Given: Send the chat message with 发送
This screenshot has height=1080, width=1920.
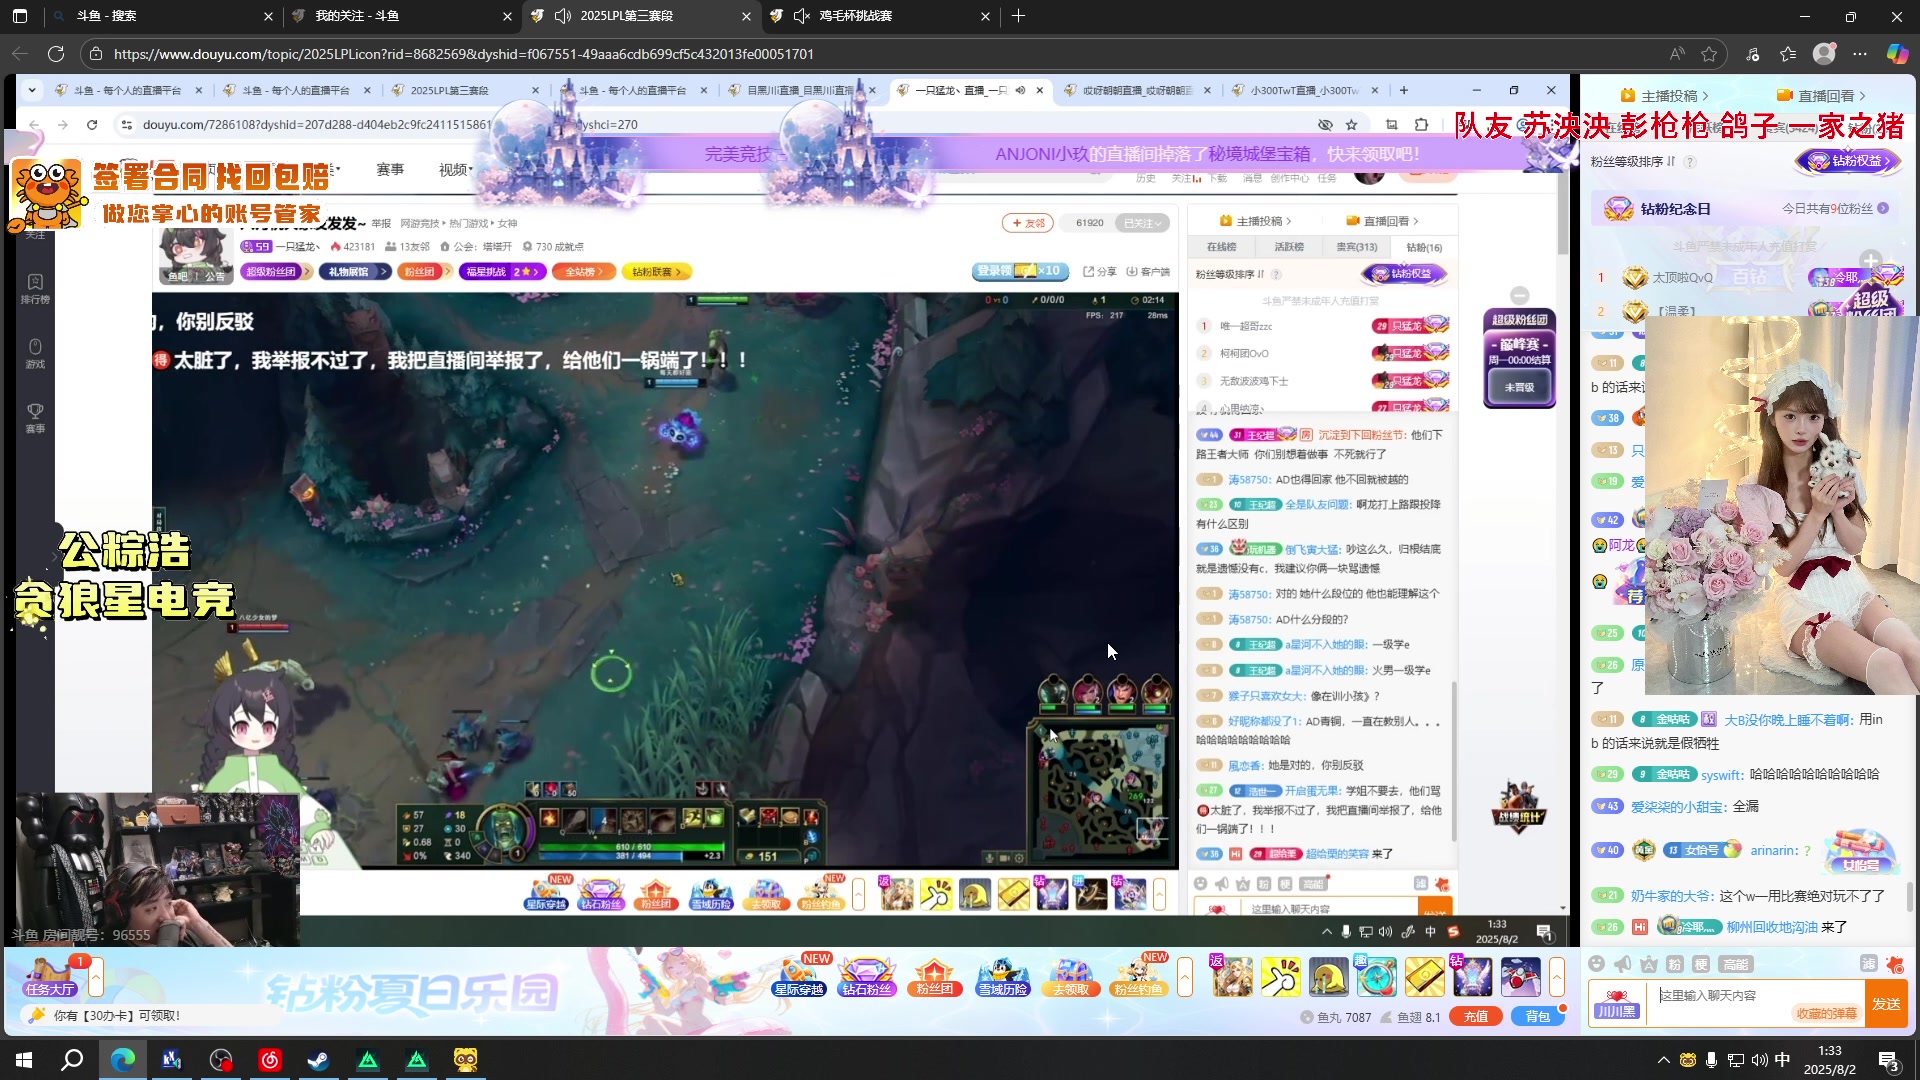Looking at the screenshot, I should pyautogui.click(x=1886, y=1004).
